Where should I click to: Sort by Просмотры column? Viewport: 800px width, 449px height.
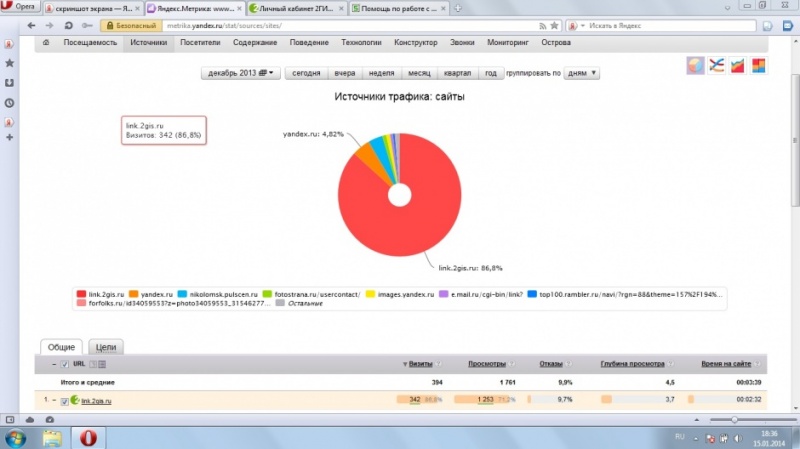[487, 364]
